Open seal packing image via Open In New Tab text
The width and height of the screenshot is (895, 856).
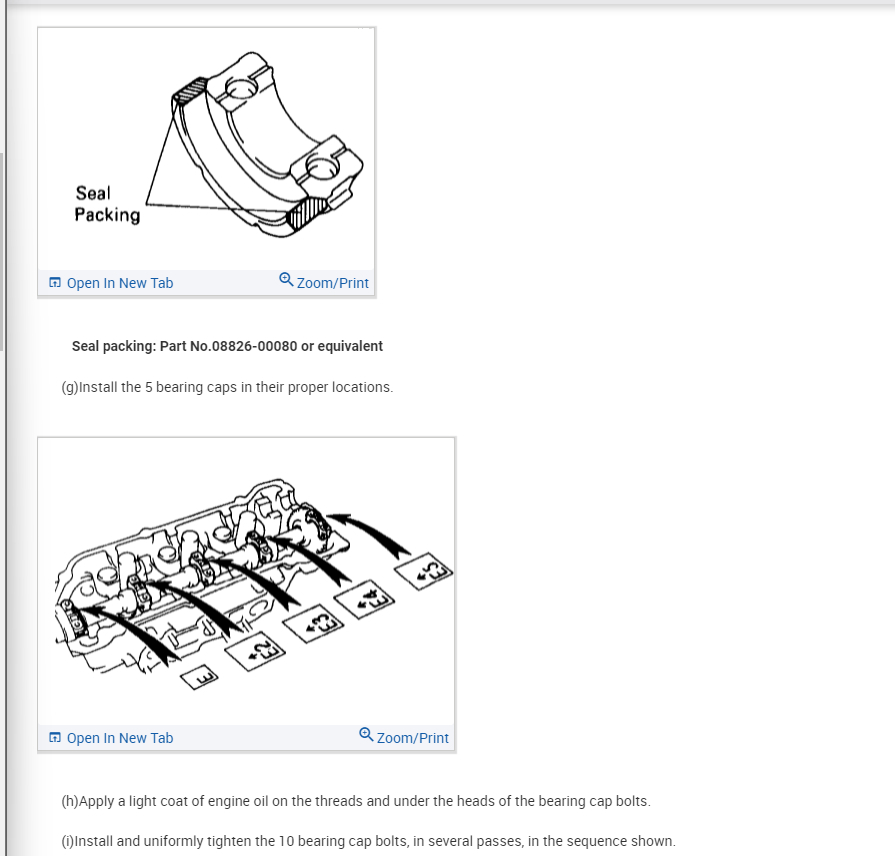120,283
